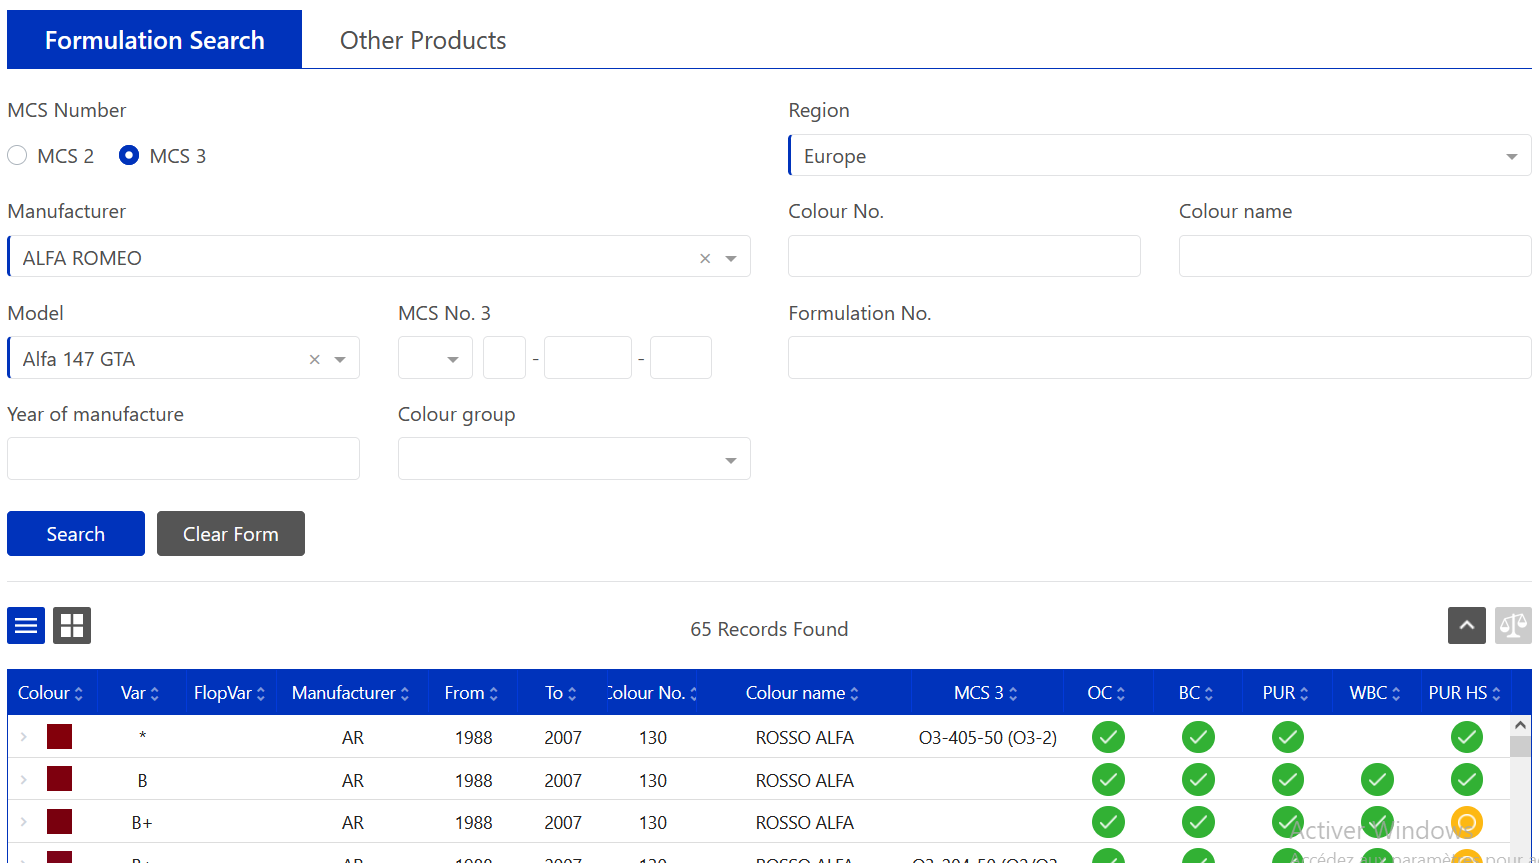This screenshot has height=863, width=1539.
Task: Collapse search form with up-arrow icon
Action: [1466, 626]
